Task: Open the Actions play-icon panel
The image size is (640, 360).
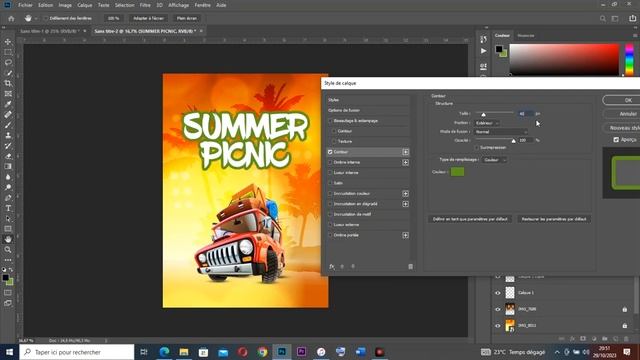Action: point(483,51)
